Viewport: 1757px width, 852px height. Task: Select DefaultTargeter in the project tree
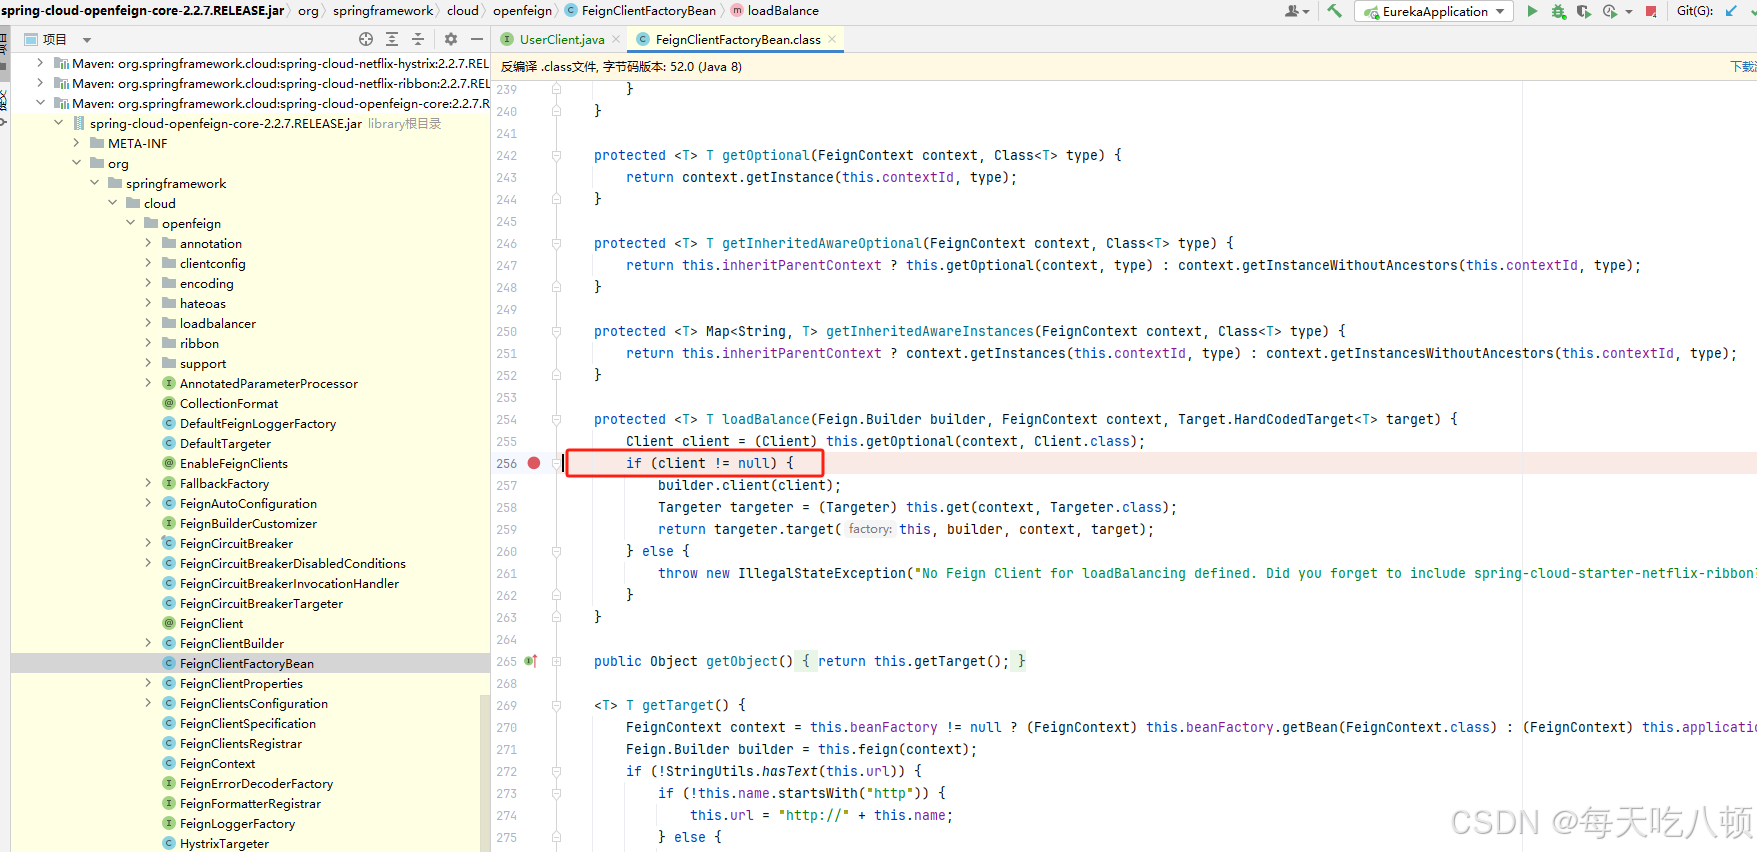pos(225,443)
